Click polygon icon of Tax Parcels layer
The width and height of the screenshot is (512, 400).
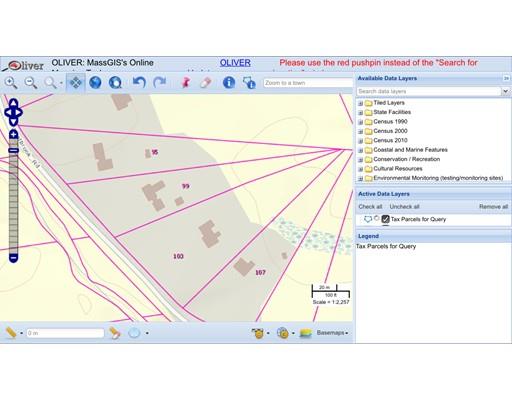[x=368, y=219]
